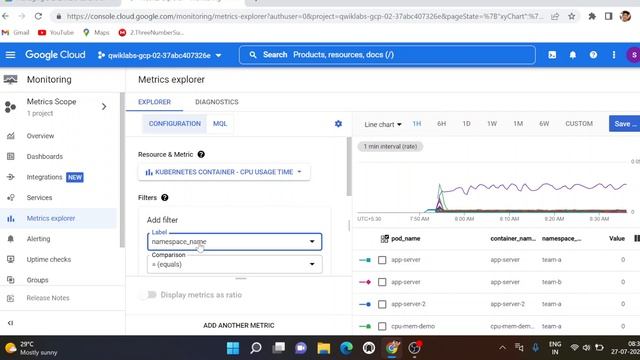Select the Configuration tab

tap(175, 124)
